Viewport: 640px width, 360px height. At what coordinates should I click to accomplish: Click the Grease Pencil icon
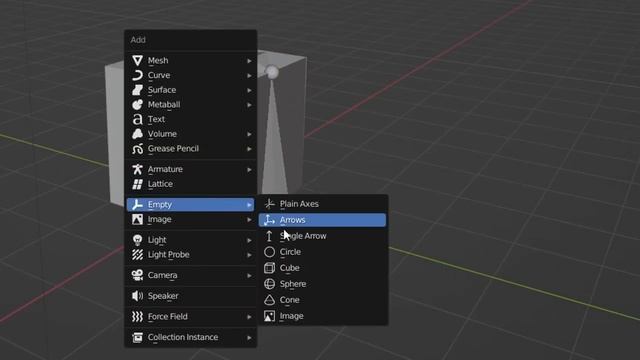point(138,149)
